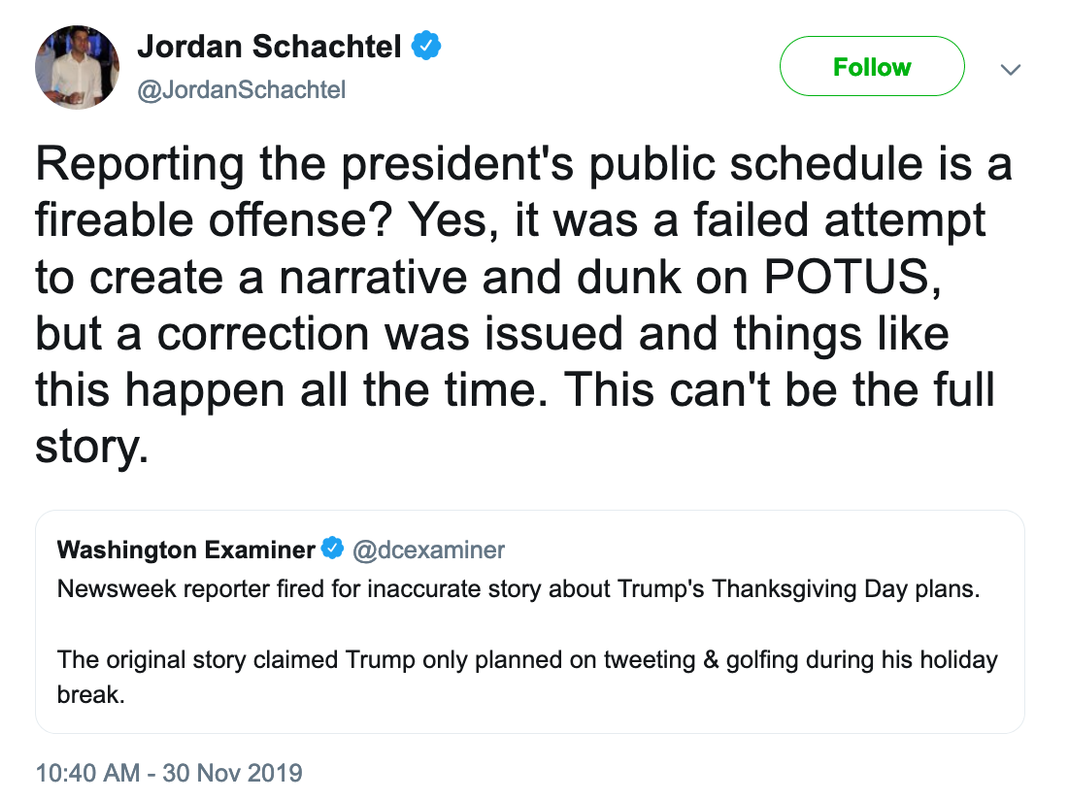
Task: Click 'The original story claimed' paragraph
Action: click(200, 659)
